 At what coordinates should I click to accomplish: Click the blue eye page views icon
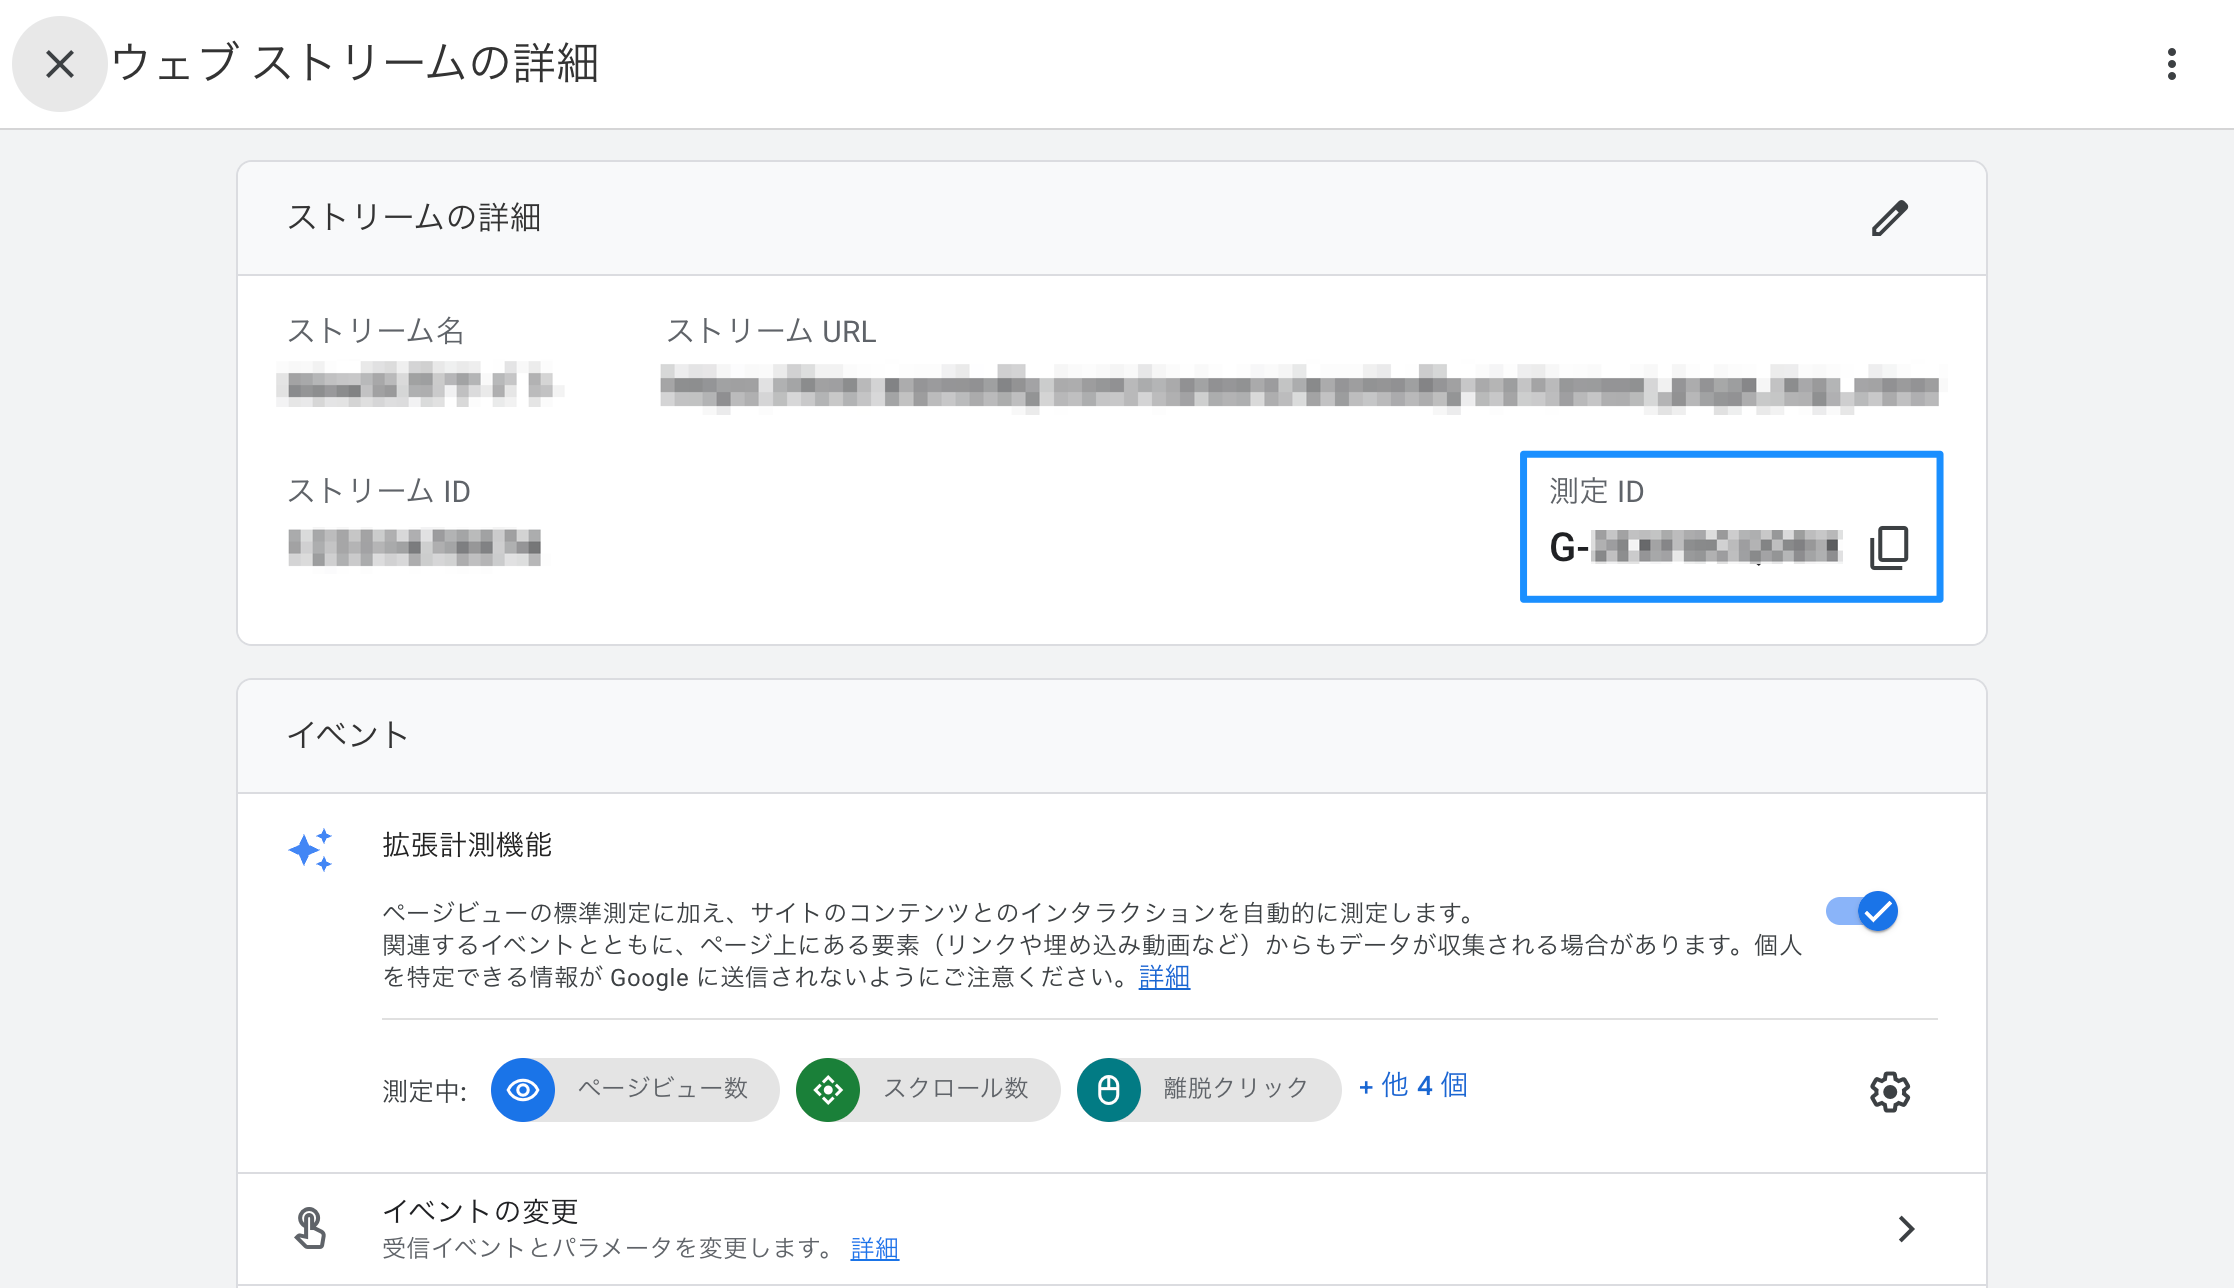coord(523,1089)
